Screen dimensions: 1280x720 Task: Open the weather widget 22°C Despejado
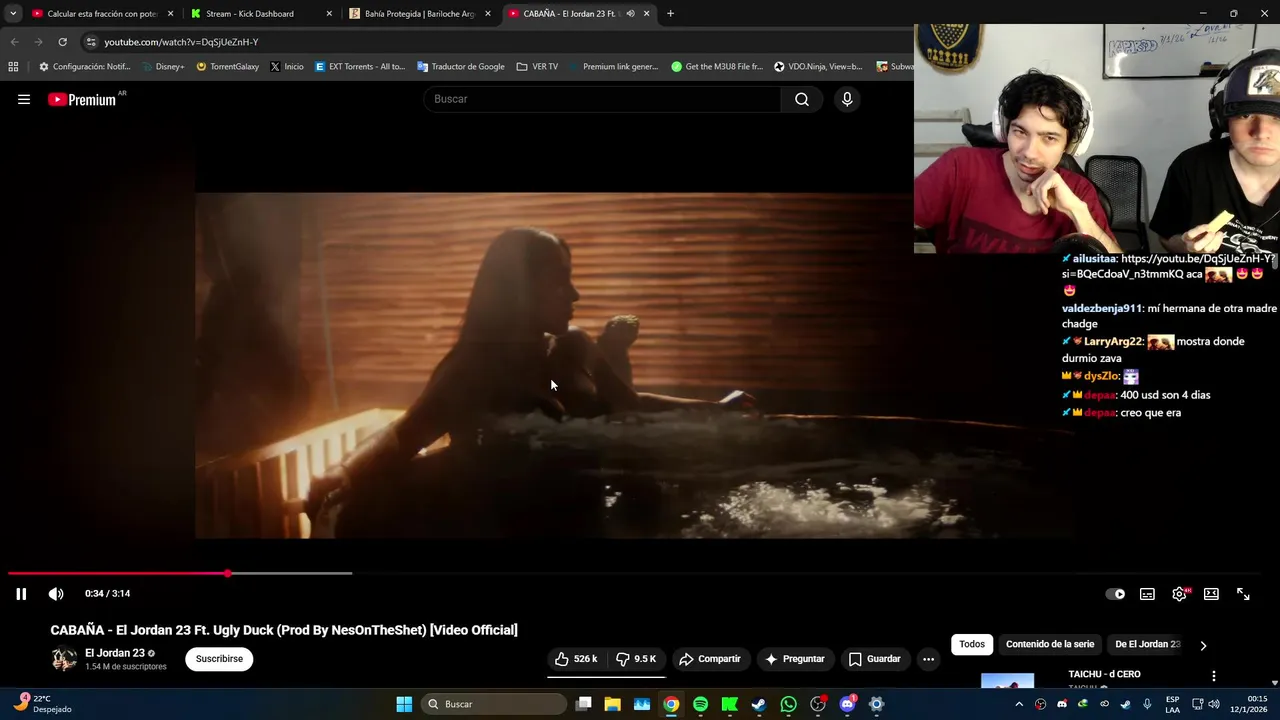tap(42, 704)
